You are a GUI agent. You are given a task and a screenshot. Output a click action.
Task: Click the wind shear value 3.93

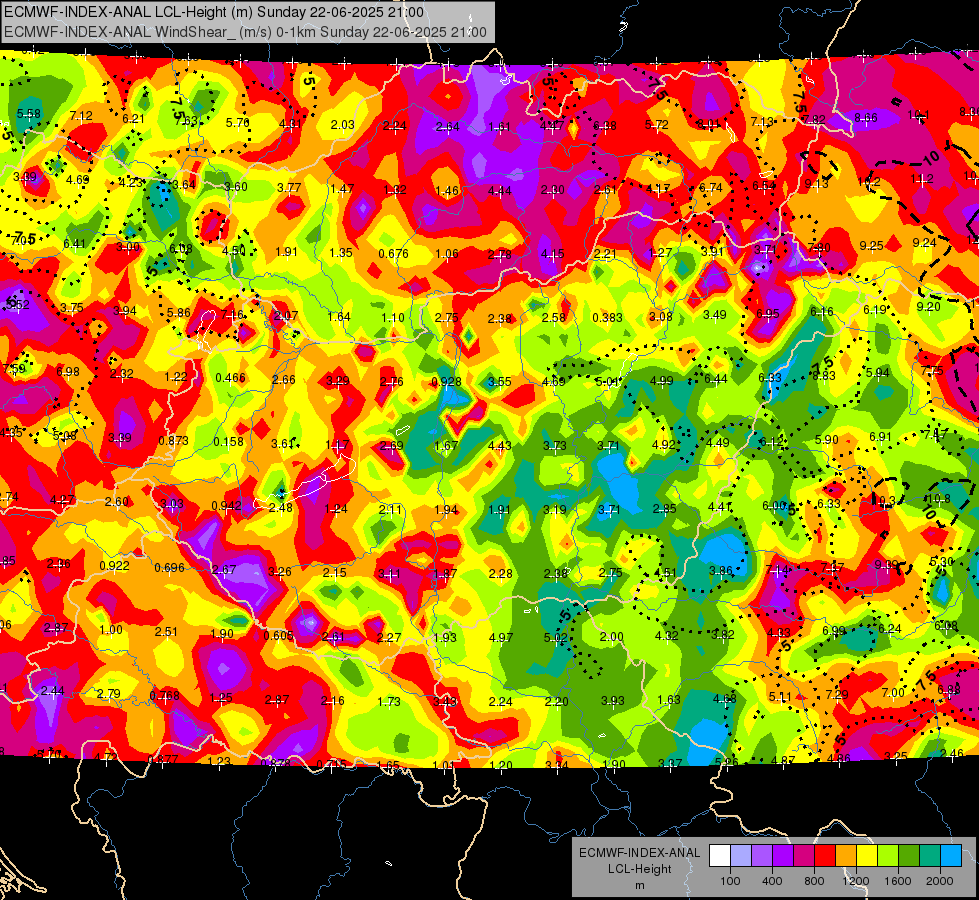tap(612, 701)
